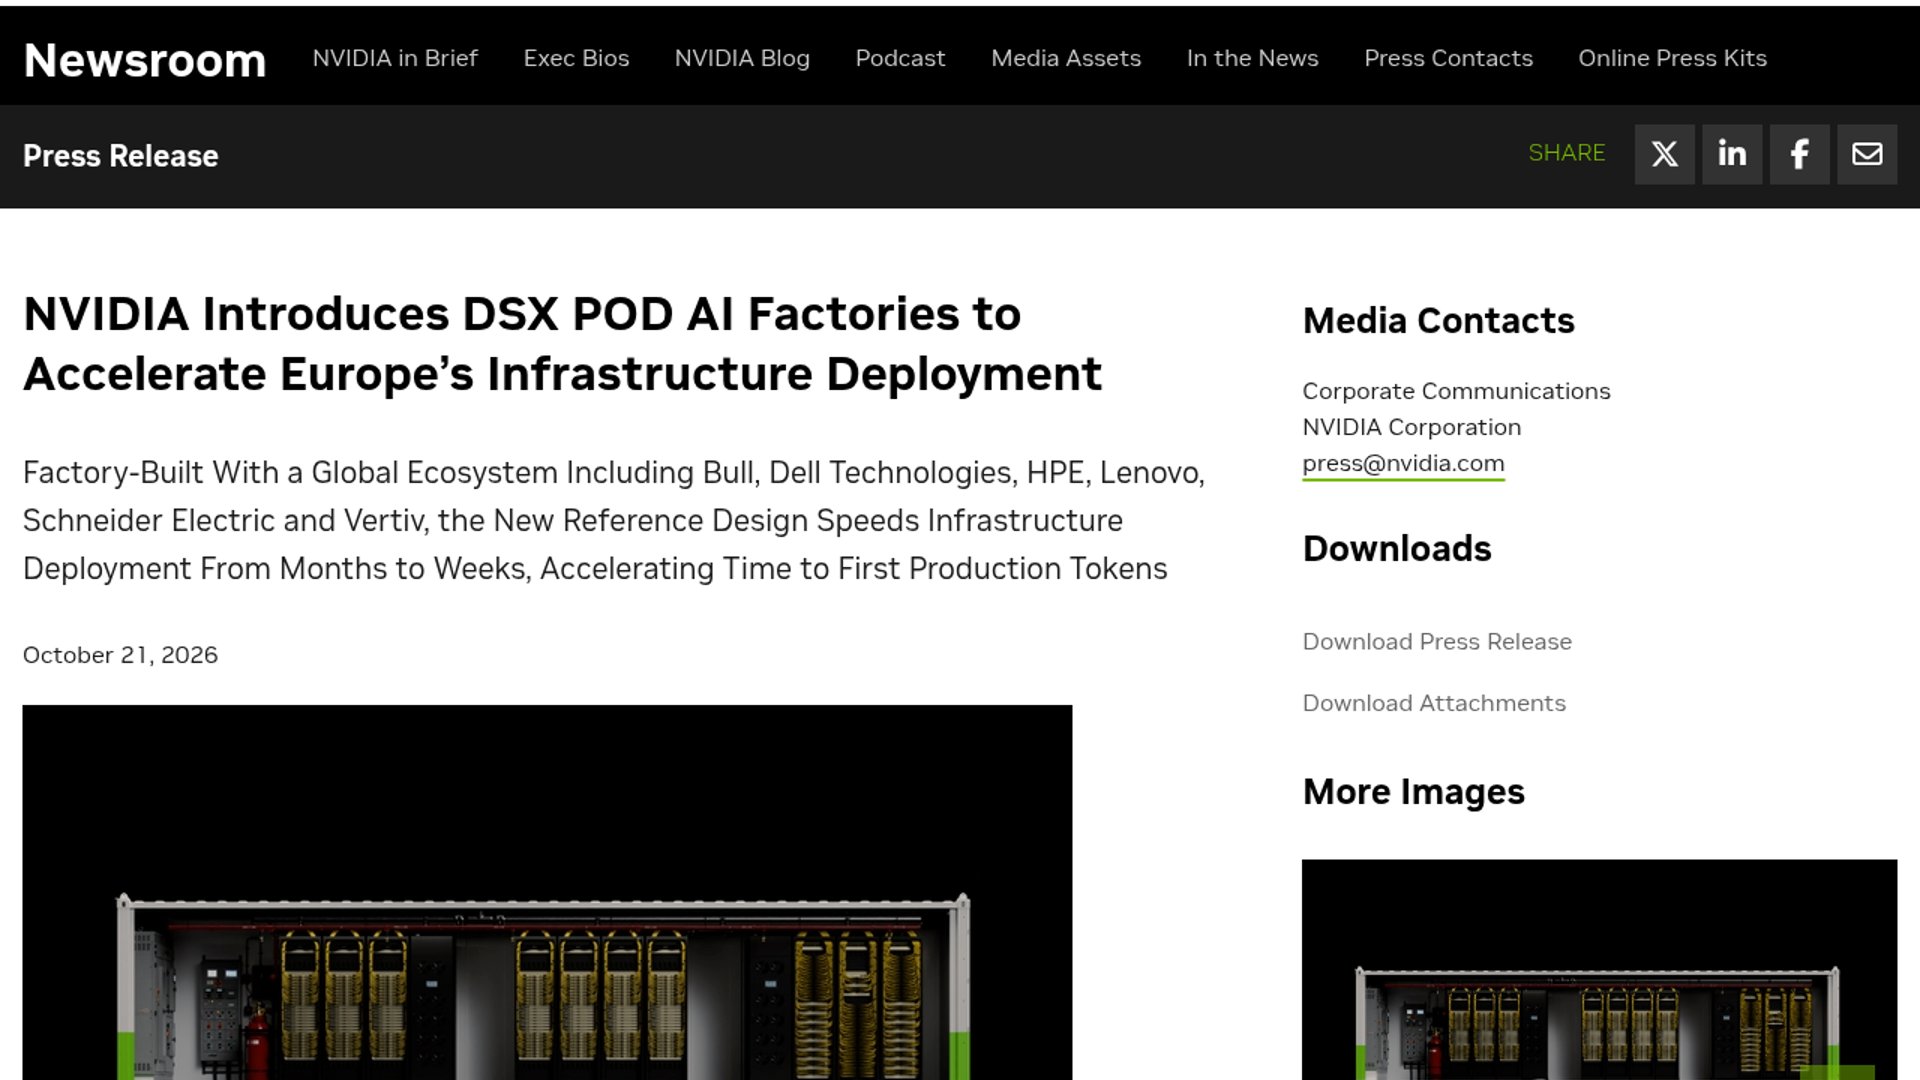Click the More Images heading
This screenshot has width=1920, height=1080.
coord(1413,792)
